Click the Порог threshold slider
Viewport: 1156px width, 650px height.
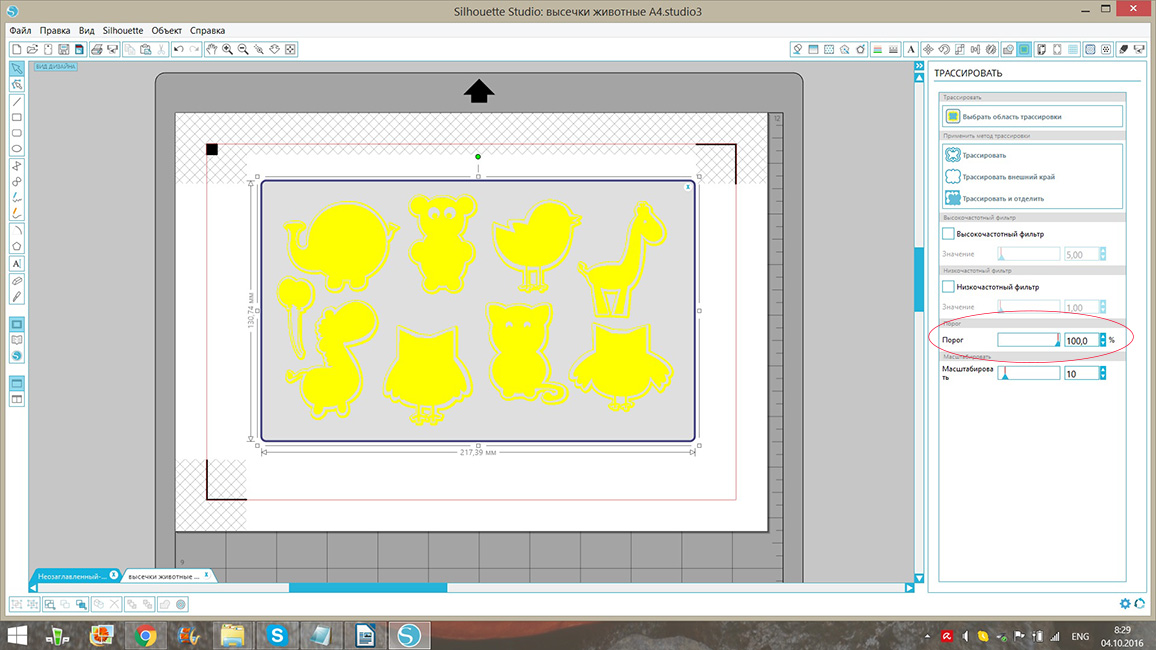1029,340
